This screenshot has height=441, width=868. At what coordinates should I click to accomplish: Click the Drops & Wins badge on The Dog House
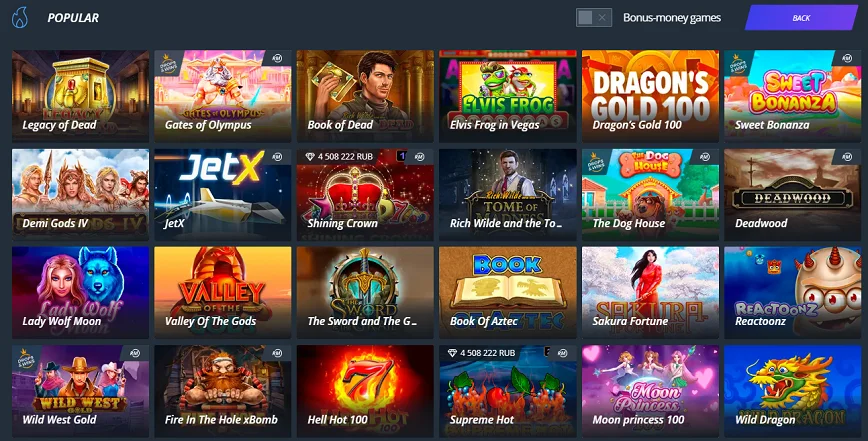[x=595, y=163]
